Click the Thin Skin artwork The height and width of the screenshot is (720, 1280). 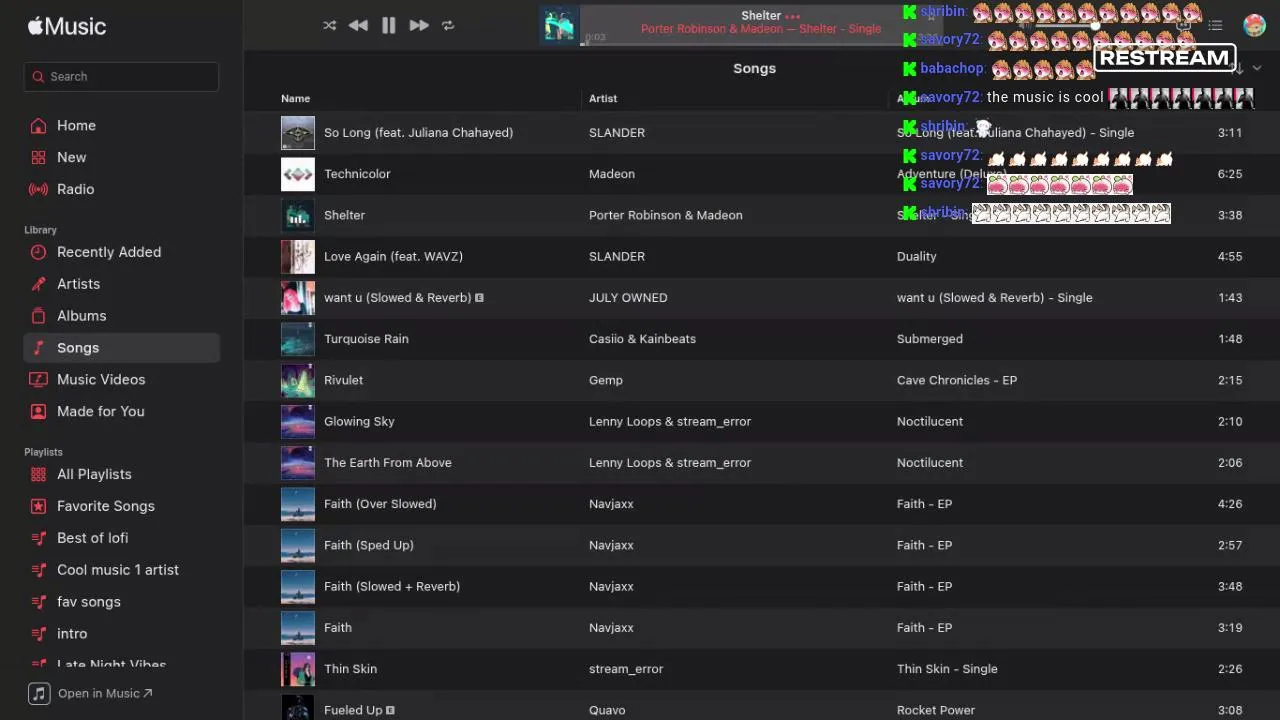[298, 669]
